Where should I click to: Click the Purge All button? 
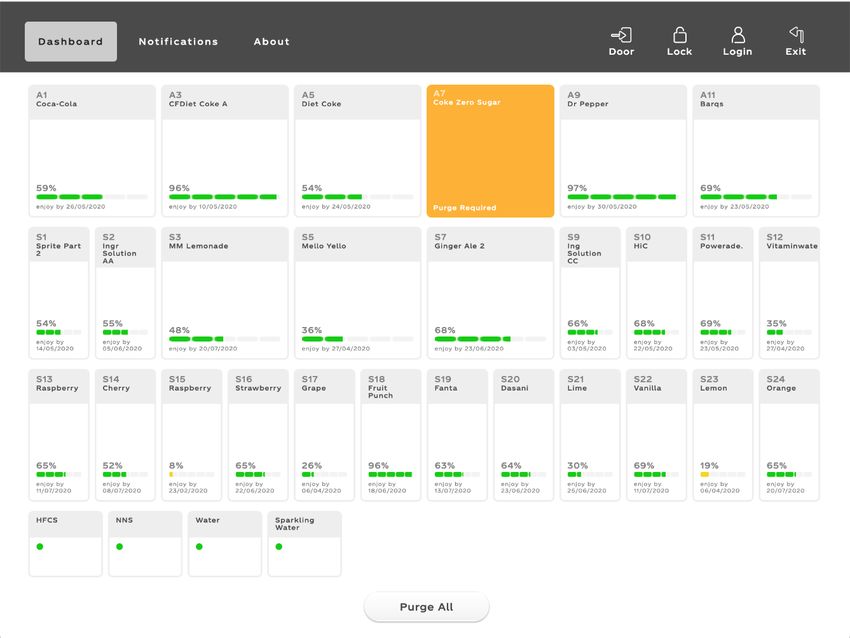point(427,607)
